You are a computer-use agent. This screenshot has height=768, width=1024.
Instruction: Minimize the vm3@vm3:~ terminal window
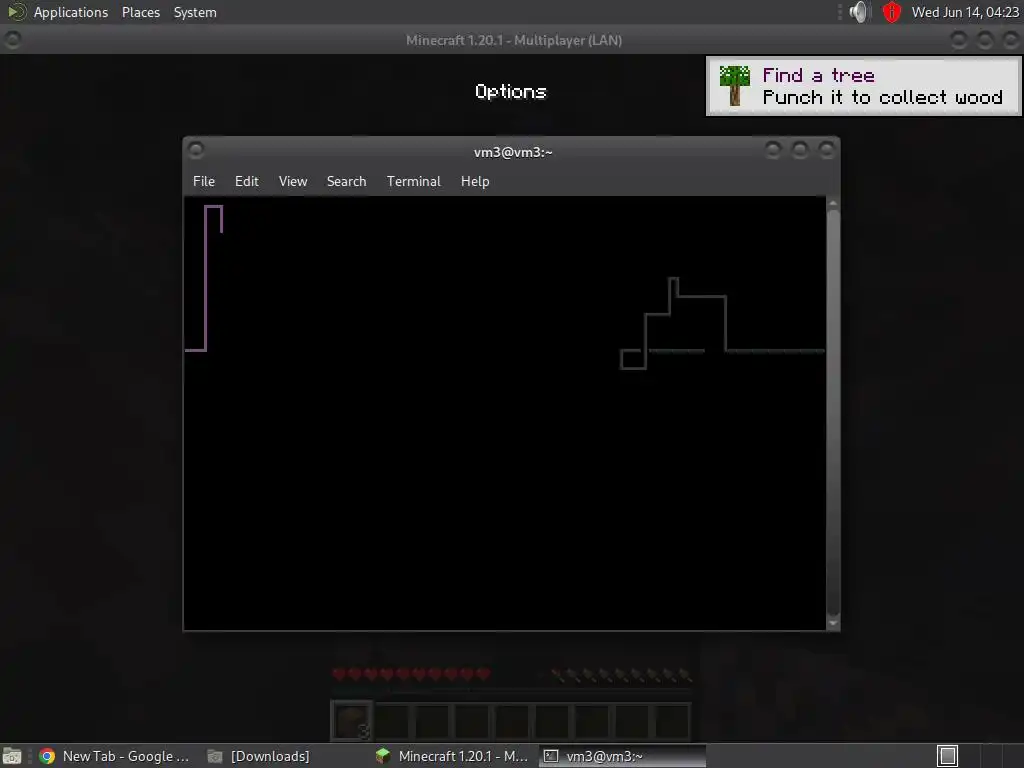click(773, 150)
